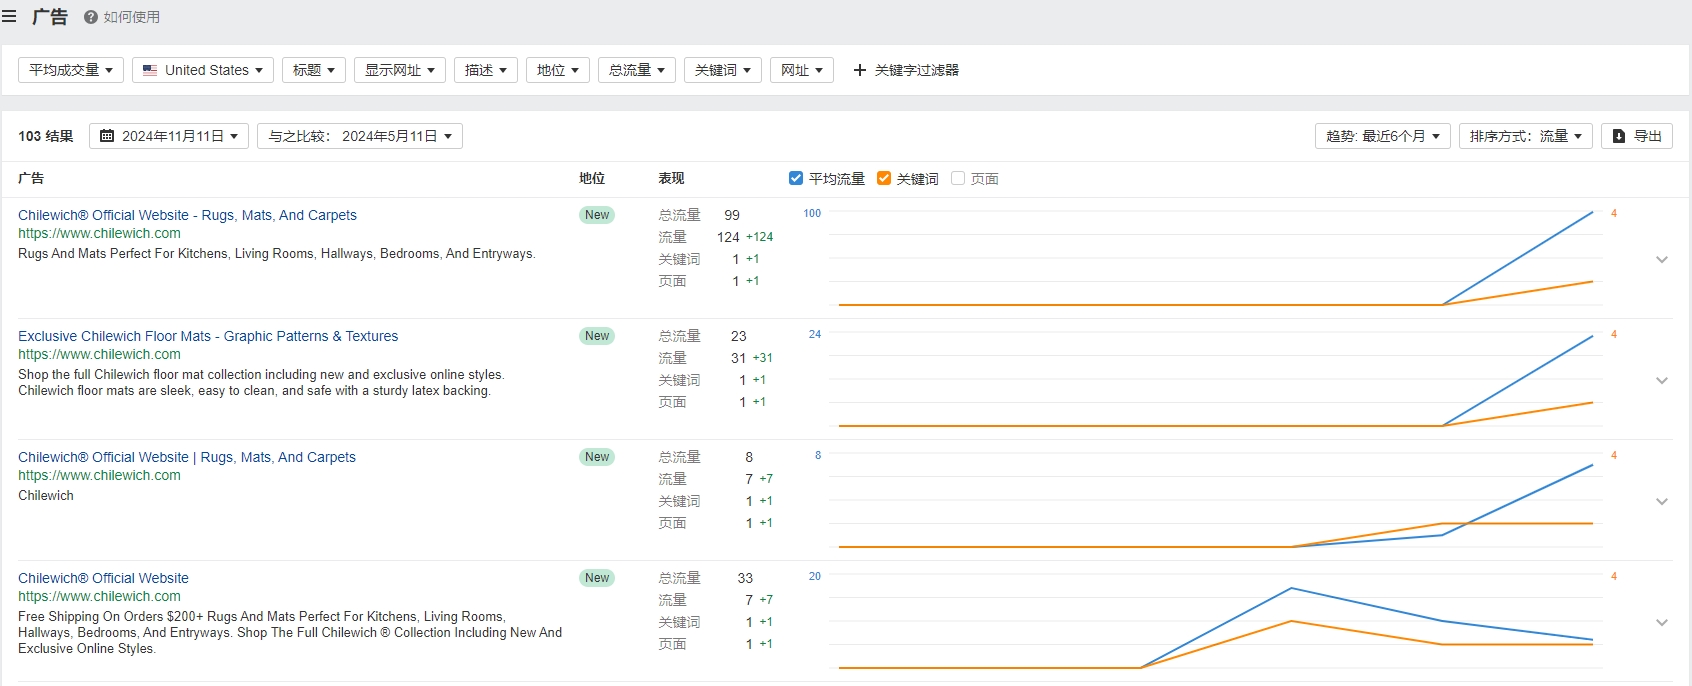Click the help question mark icon
The height and width of the screenshot is (686, 1692).
[x=91, y=17]
